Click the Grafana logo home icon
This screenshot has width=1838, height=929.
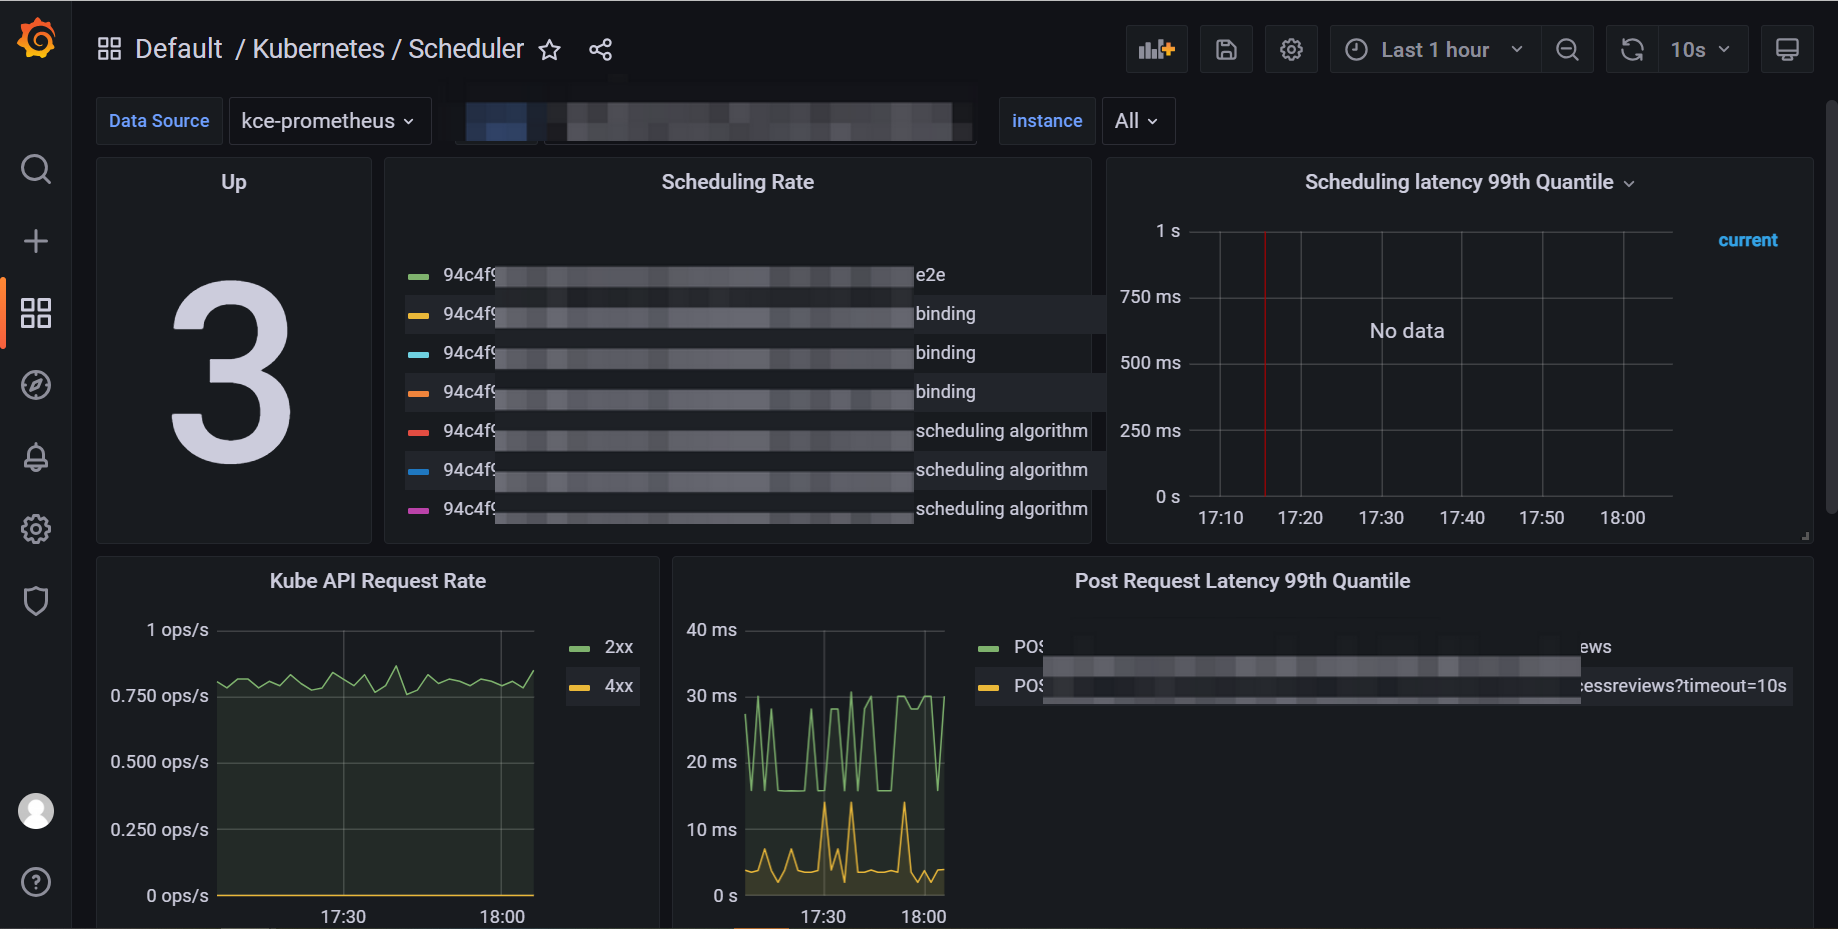click(36, 40)
